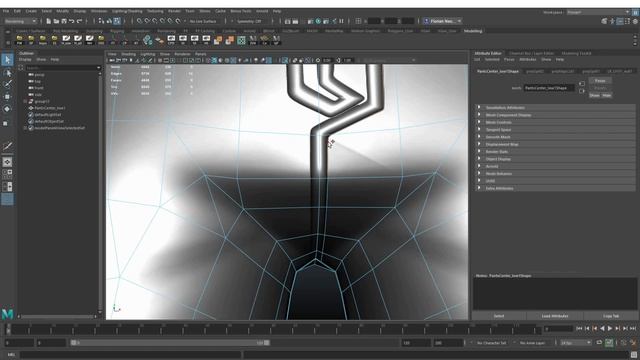Image resolution: width=640 pixels, height=360 pixels.
Task: Click the Show button in Attribute Editor
Action: click(595, 96)
